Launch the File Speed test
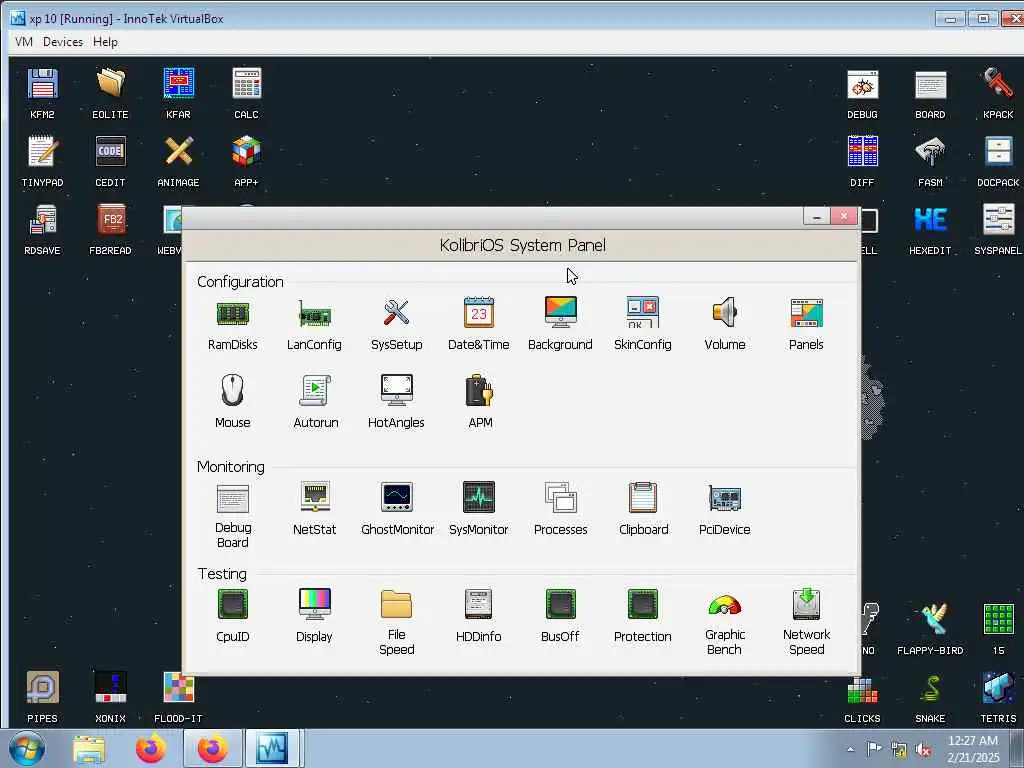 396,622
